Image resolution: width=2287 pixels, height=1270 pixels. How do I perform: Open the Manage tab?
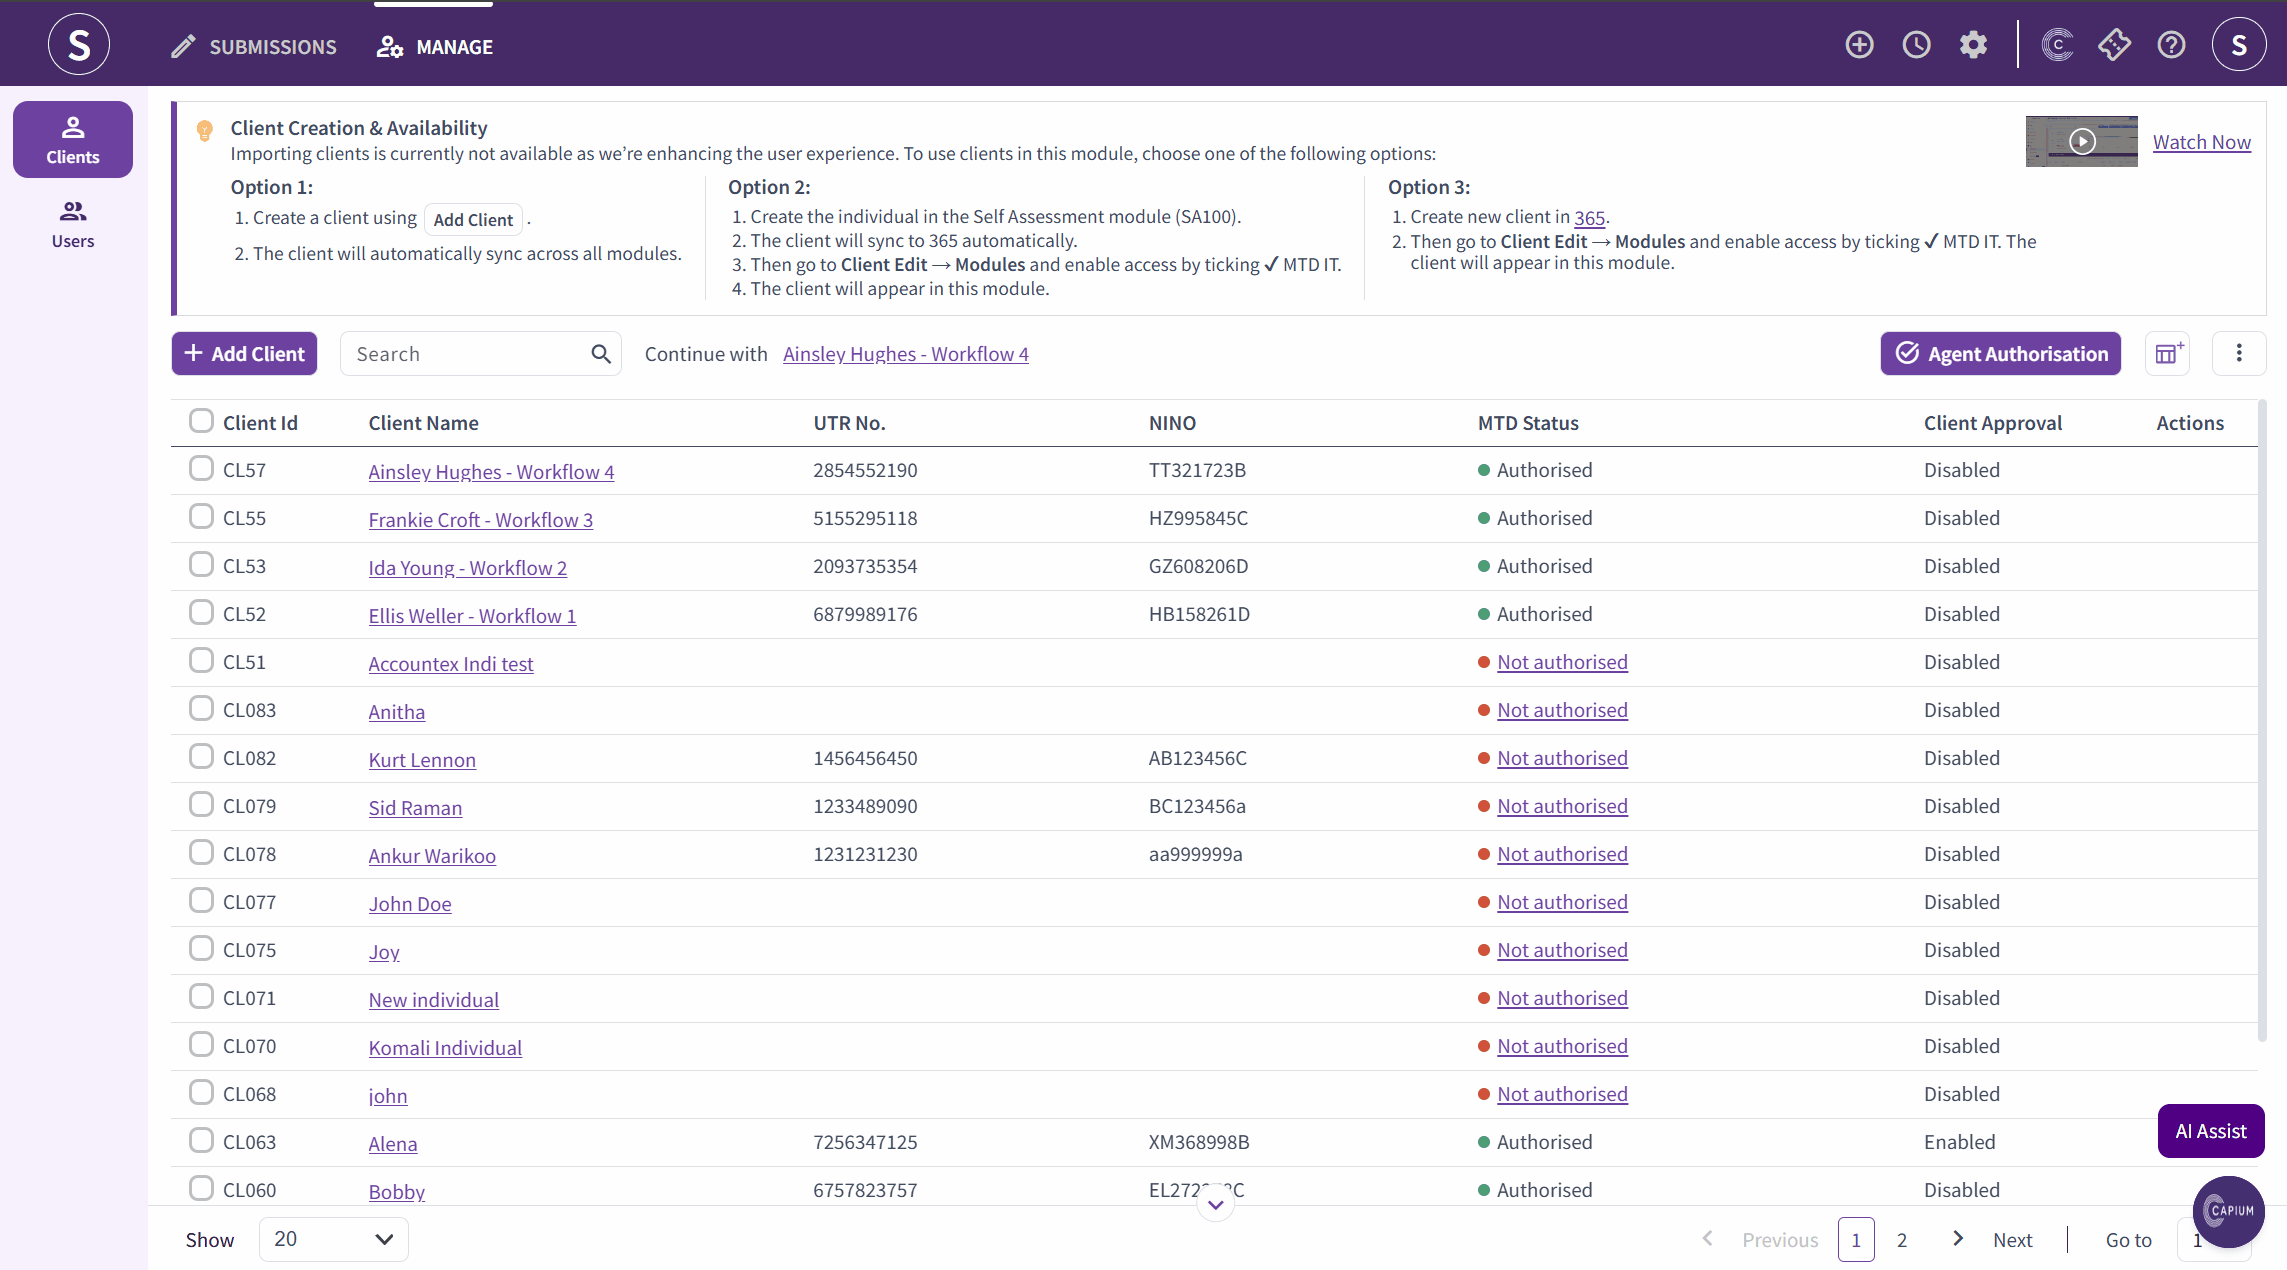[434, 47]
